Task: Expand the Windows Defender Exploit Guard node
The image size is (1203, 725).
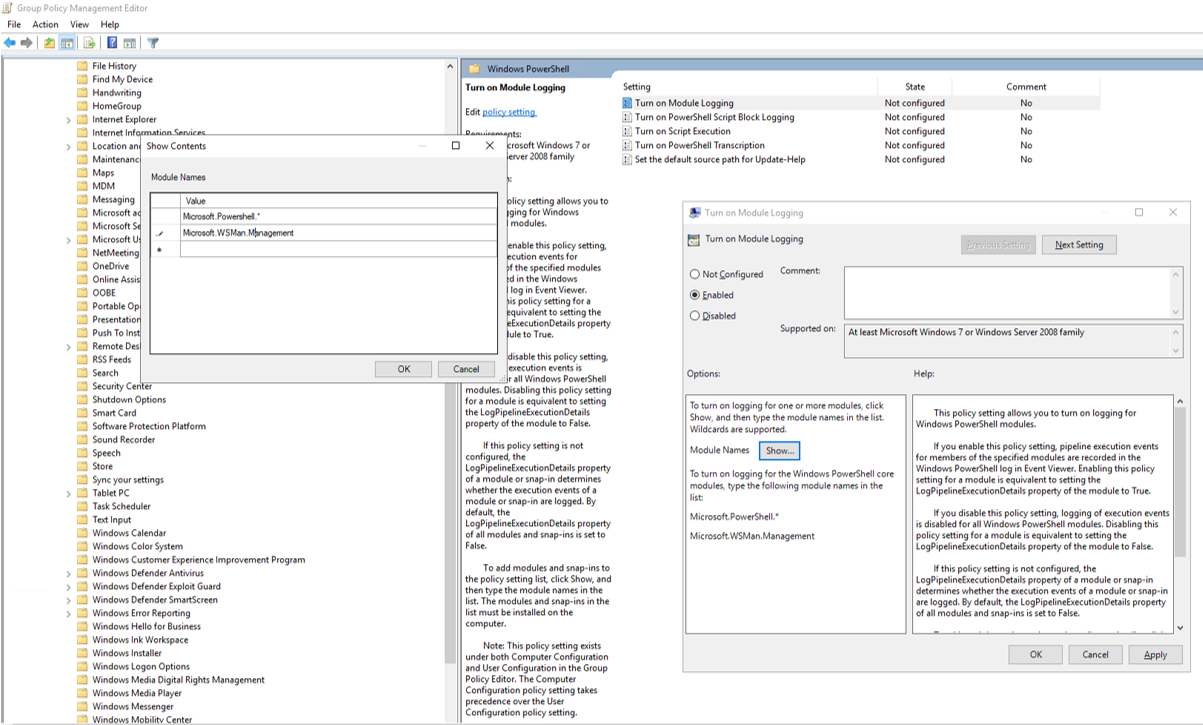Action: coord(69,586)
